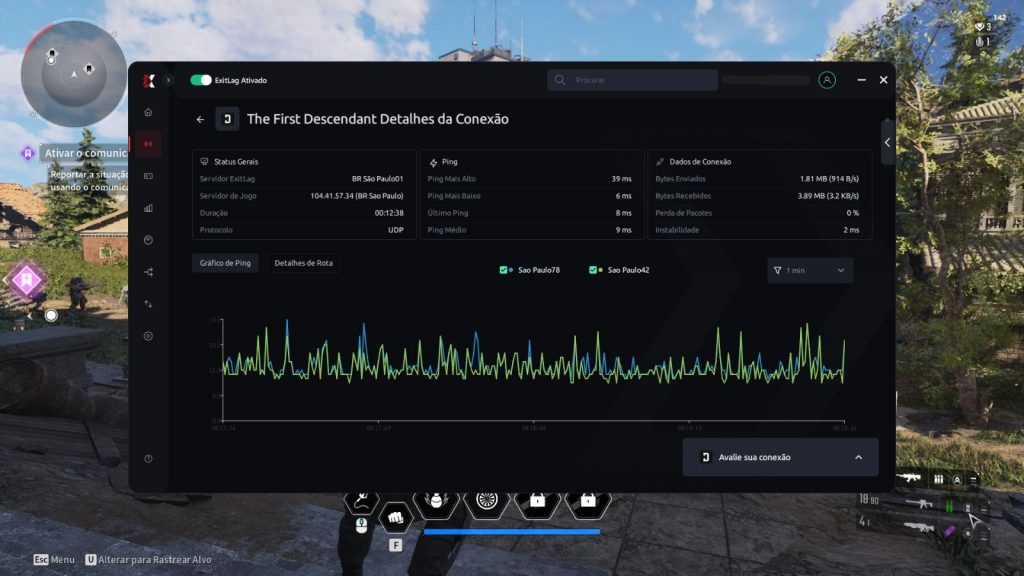Click the ping graph chart area
This screenshot has width=1024, height=576.
534,370
